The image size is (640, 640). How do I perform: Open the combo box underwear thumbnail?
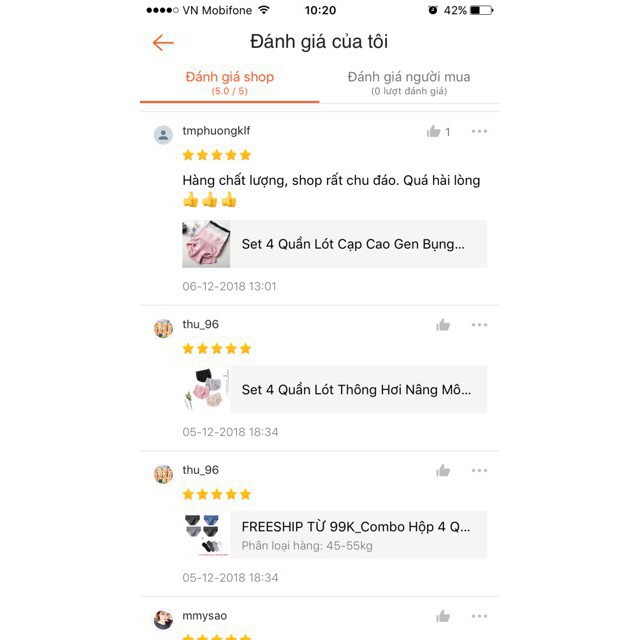206,535
